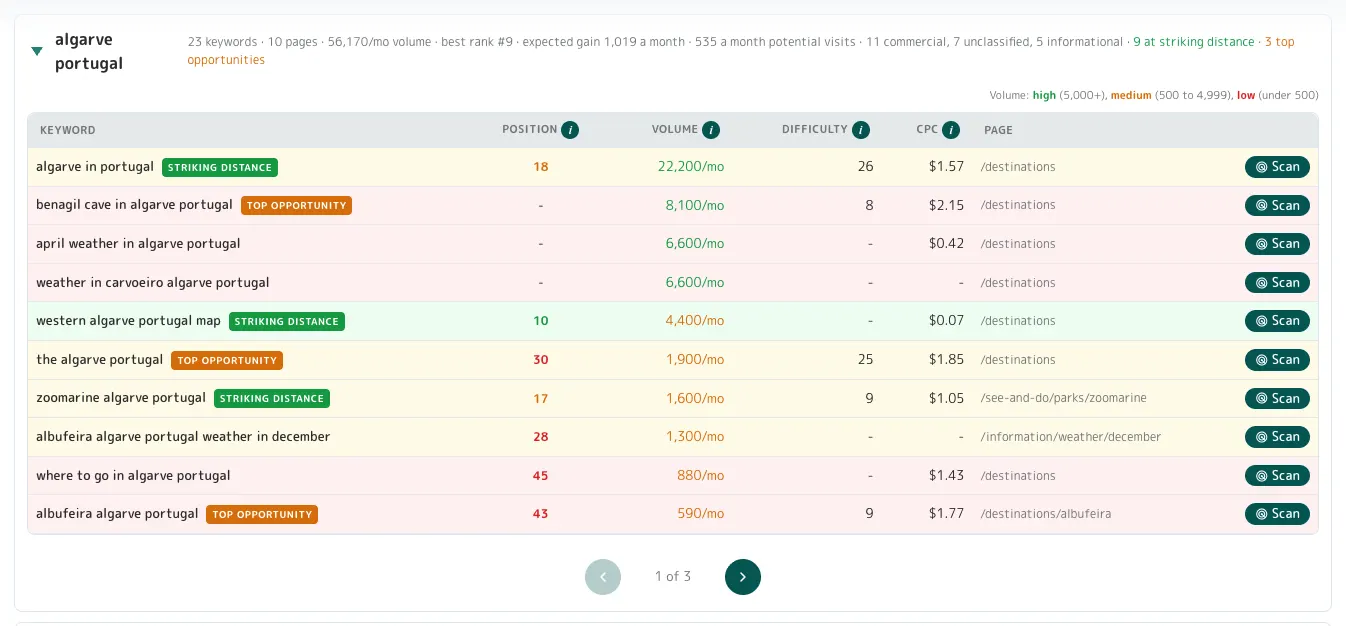Image resolution: width=1346 pixels, height=626 pixels.
Task: Go to next page of keywords
Action: [x=743, y=577]
